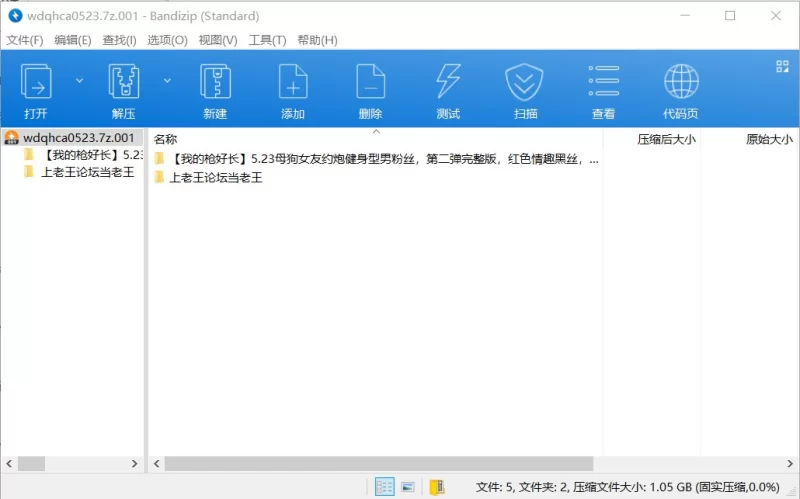The height and width of the screenshot is (499, 800).
Task: Click the file list horizontal scrollbar thumb
Action: tap(379, 463)
